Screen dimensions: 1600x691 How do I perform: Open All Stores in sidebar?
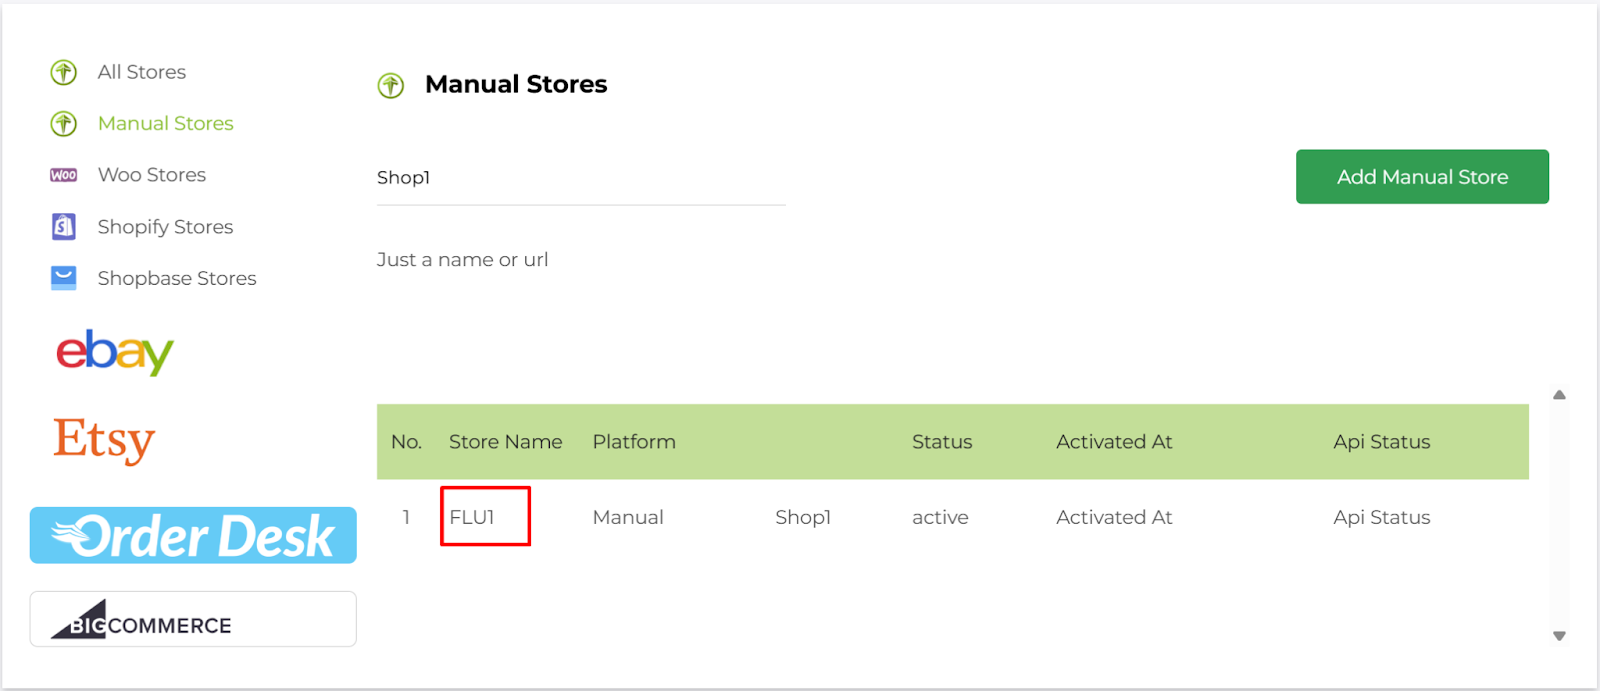click(142, 72)
